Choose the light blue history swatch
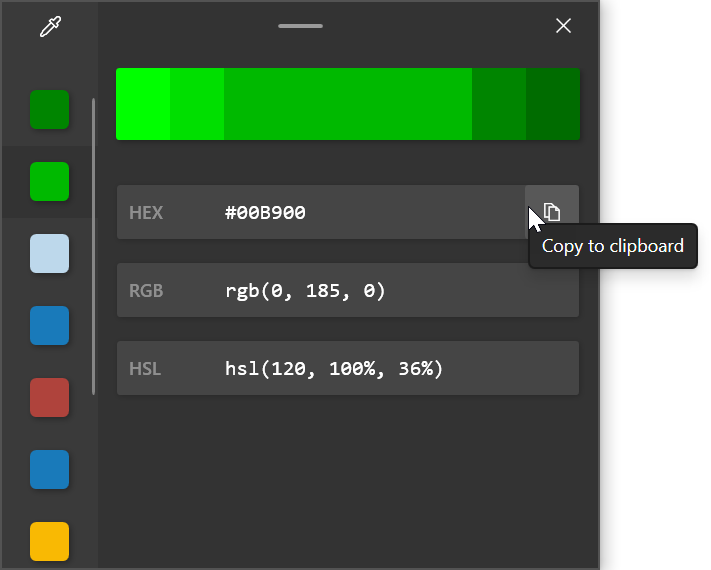This screenshot has width=711, height=570. pyautogui.click(x=49, y=253)
